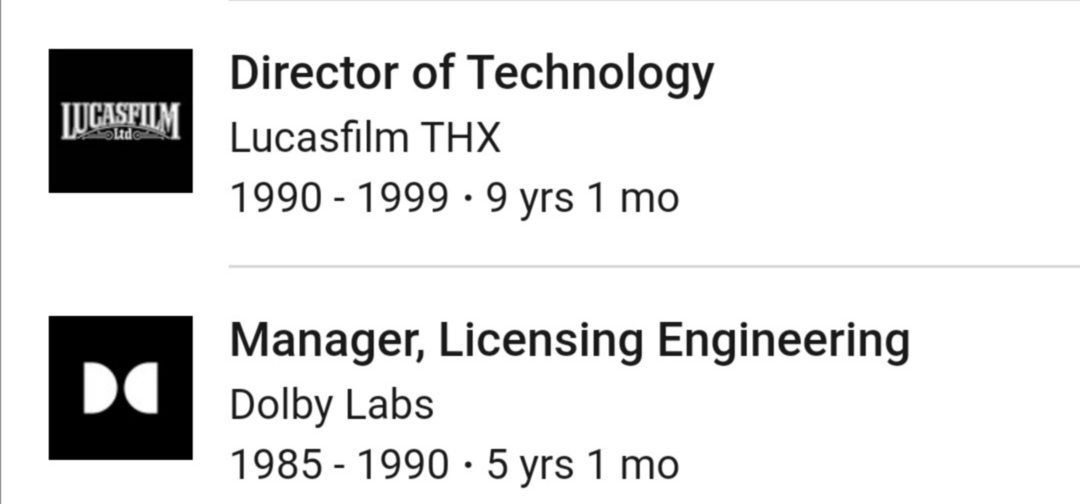Tap the word "Engineering" in job title
This screenshot has width=1080, height=504.
click(783, 341)
